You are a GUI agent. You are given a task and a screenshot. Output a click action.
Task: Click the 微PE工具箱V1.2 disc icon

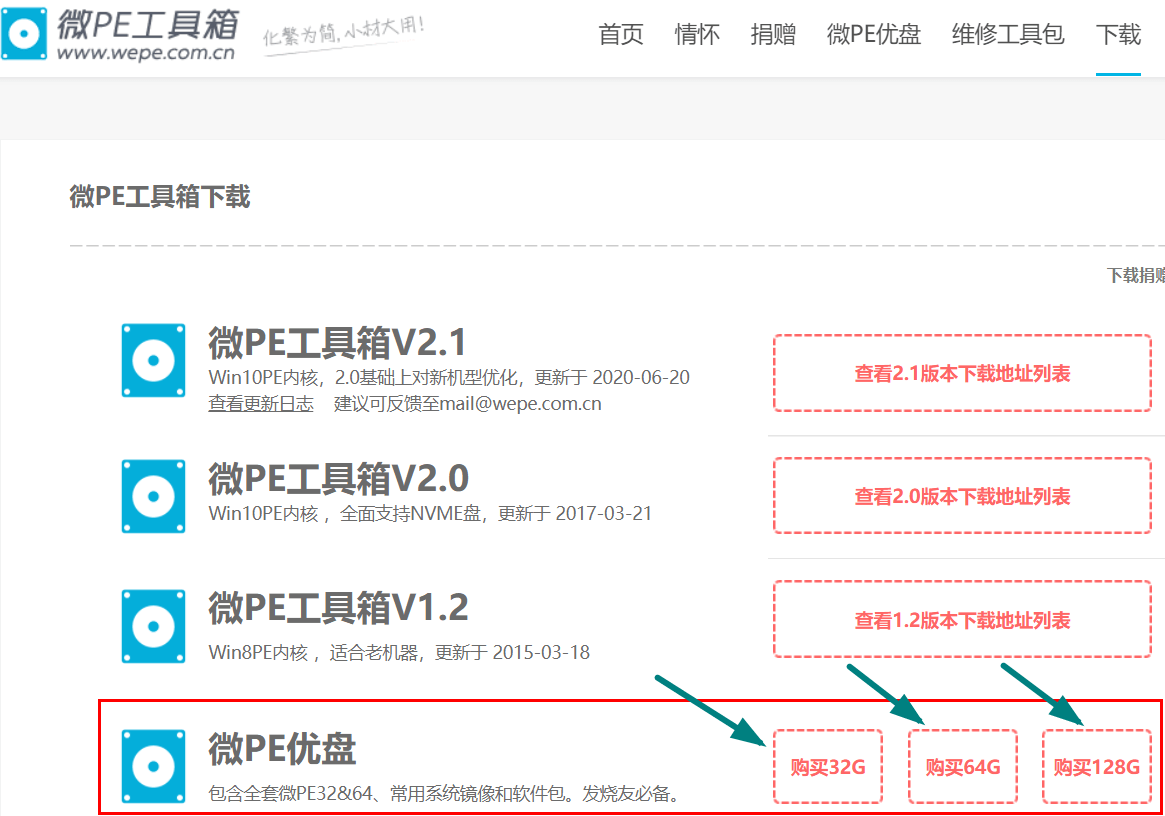153,626
